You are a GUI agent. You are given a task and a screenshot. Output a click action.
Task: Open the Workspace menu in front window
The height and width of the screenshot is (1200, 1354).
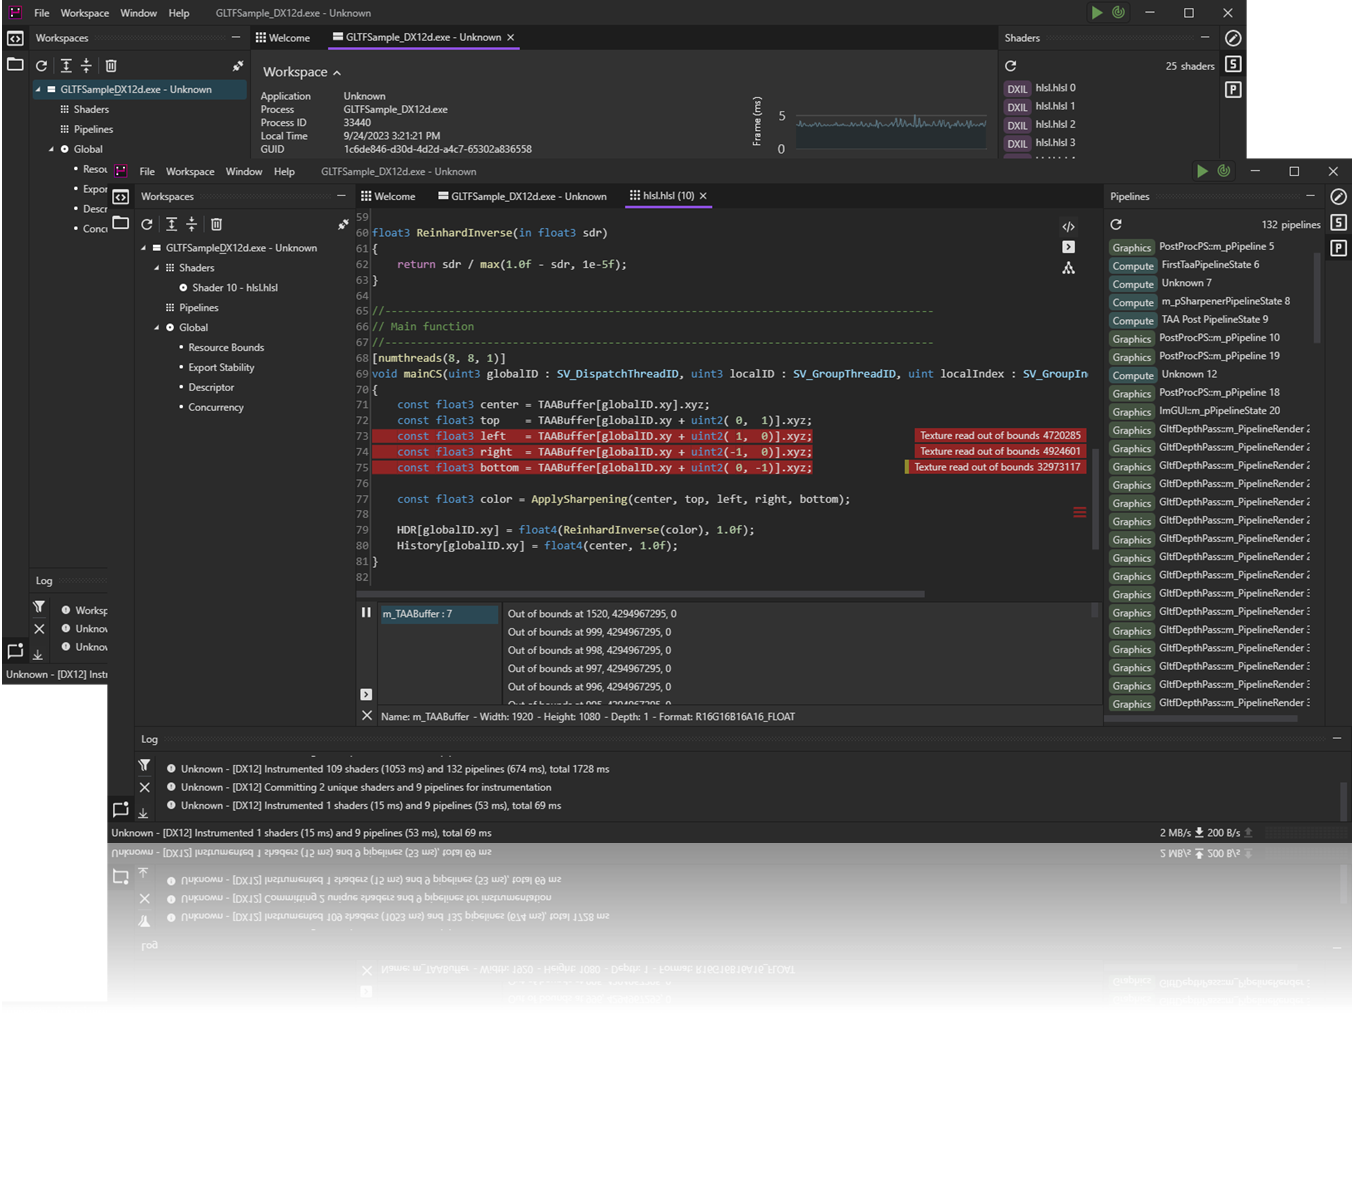(190, 172)
